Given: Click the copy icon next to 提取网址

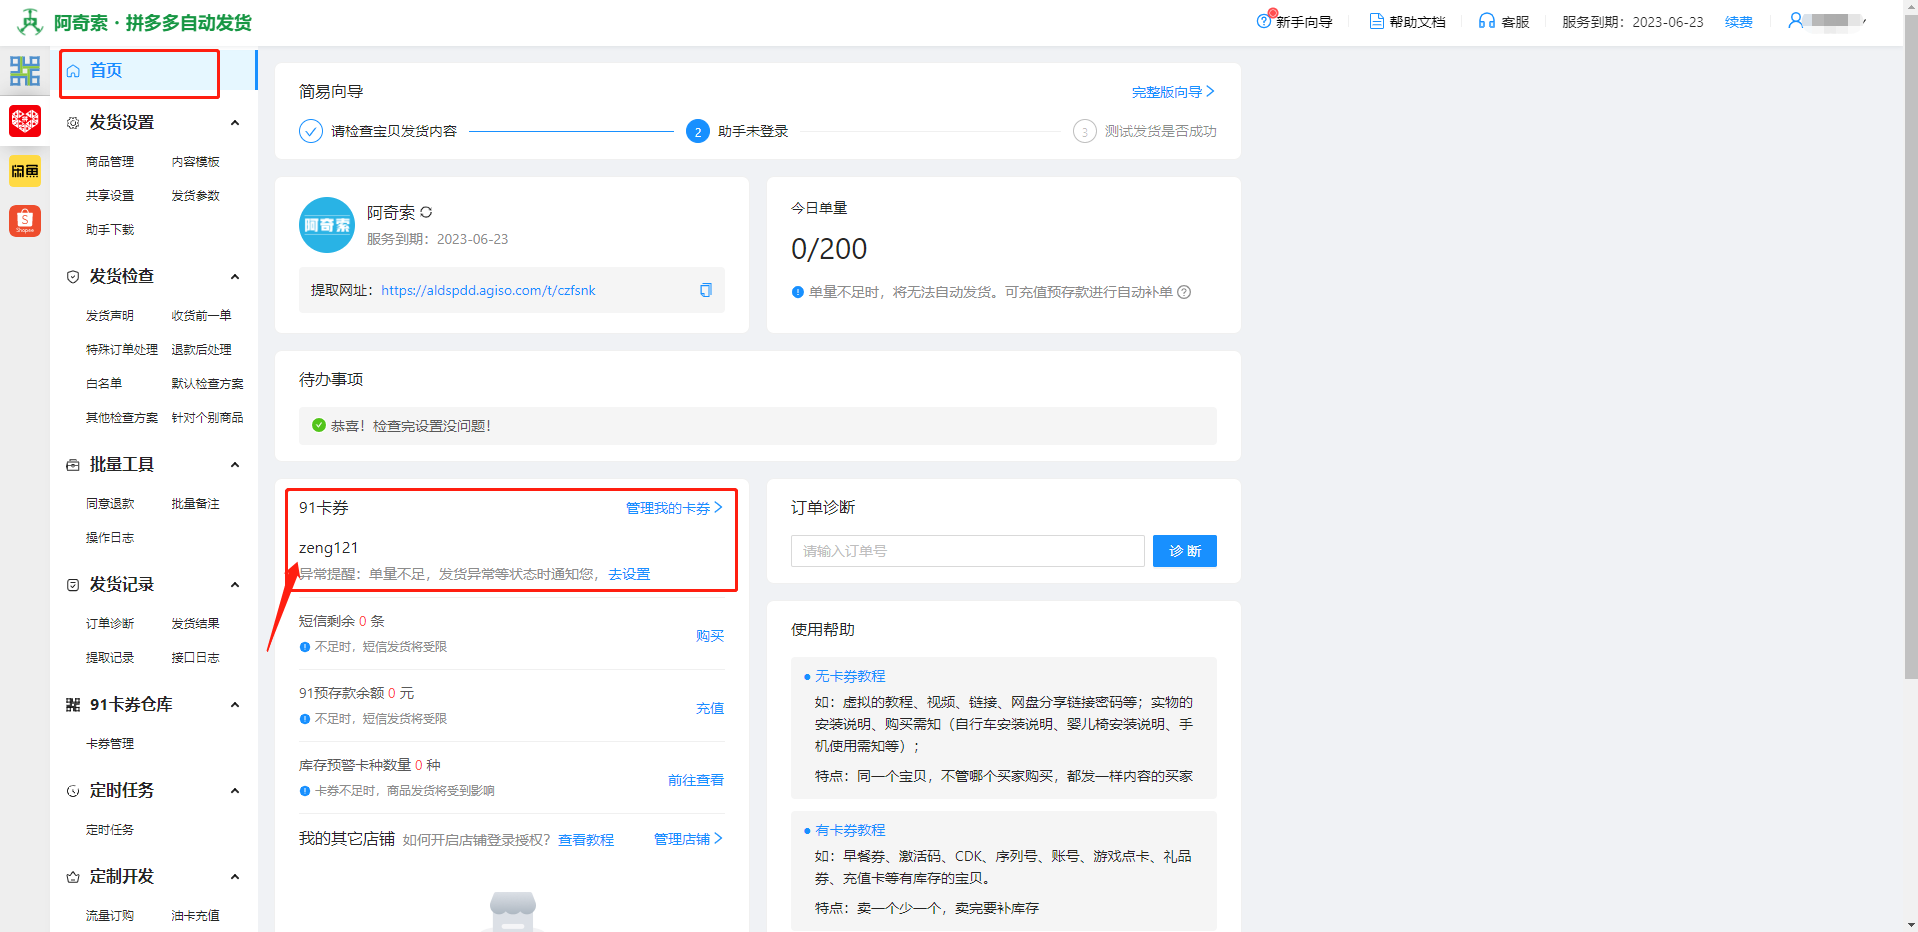Looking at the screenshot, I should pos(705,290).
